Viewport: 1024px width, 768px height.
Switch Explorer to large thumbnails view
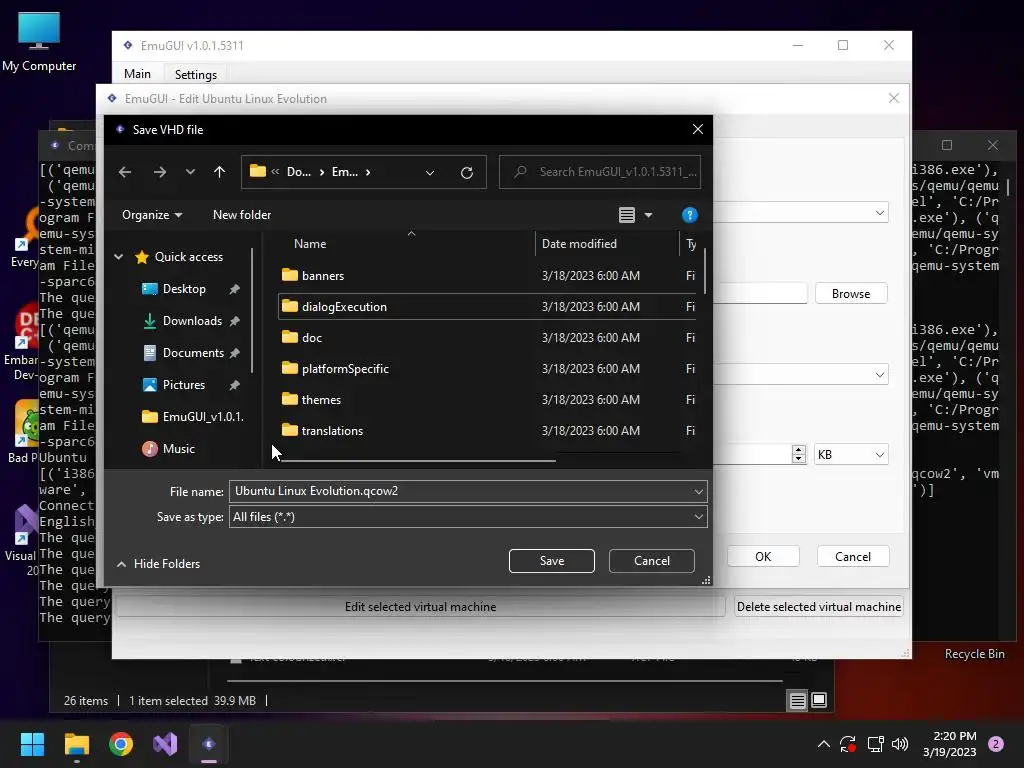pos(819,701)
